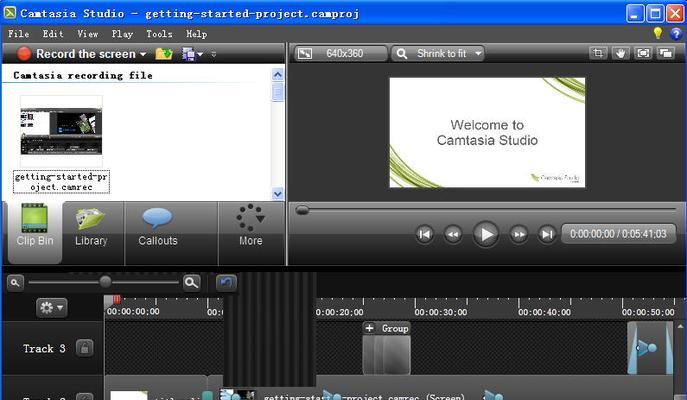Click the clip bin scroll up arrow
The height and width of the screenshot is (400, 687).
pos(277,74)
